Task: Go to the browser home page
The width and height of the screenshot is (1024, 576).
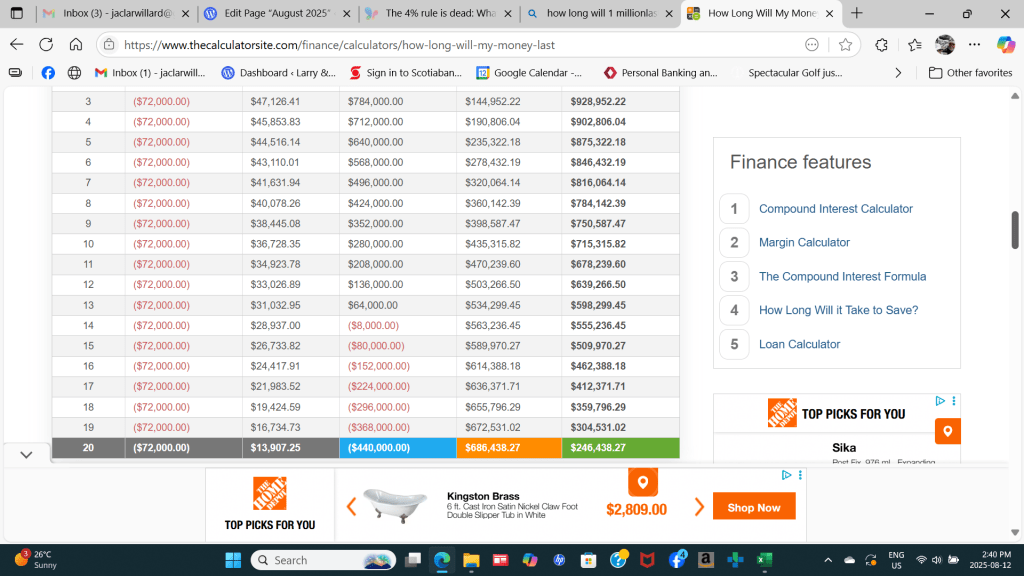Action: point(76,45)
